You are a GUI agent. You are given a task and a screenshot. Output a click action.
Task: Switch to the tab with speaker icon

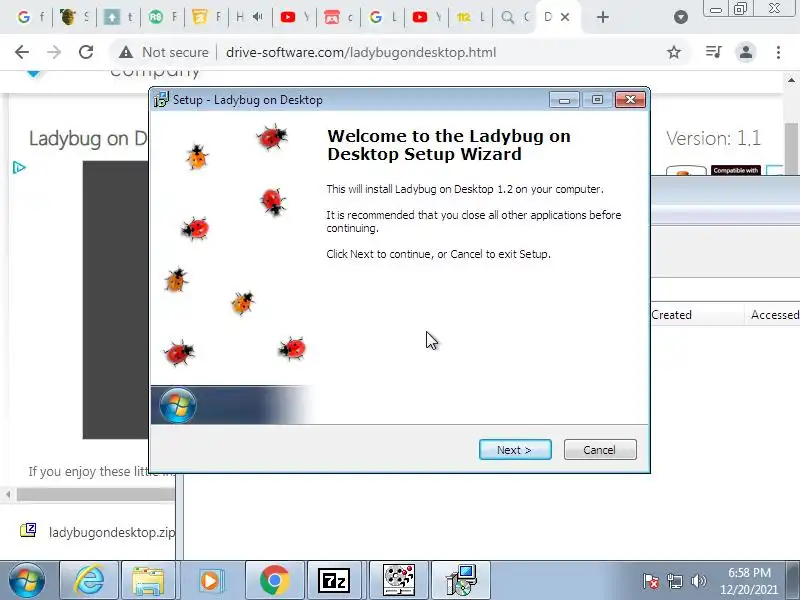(x=250, y=17)
